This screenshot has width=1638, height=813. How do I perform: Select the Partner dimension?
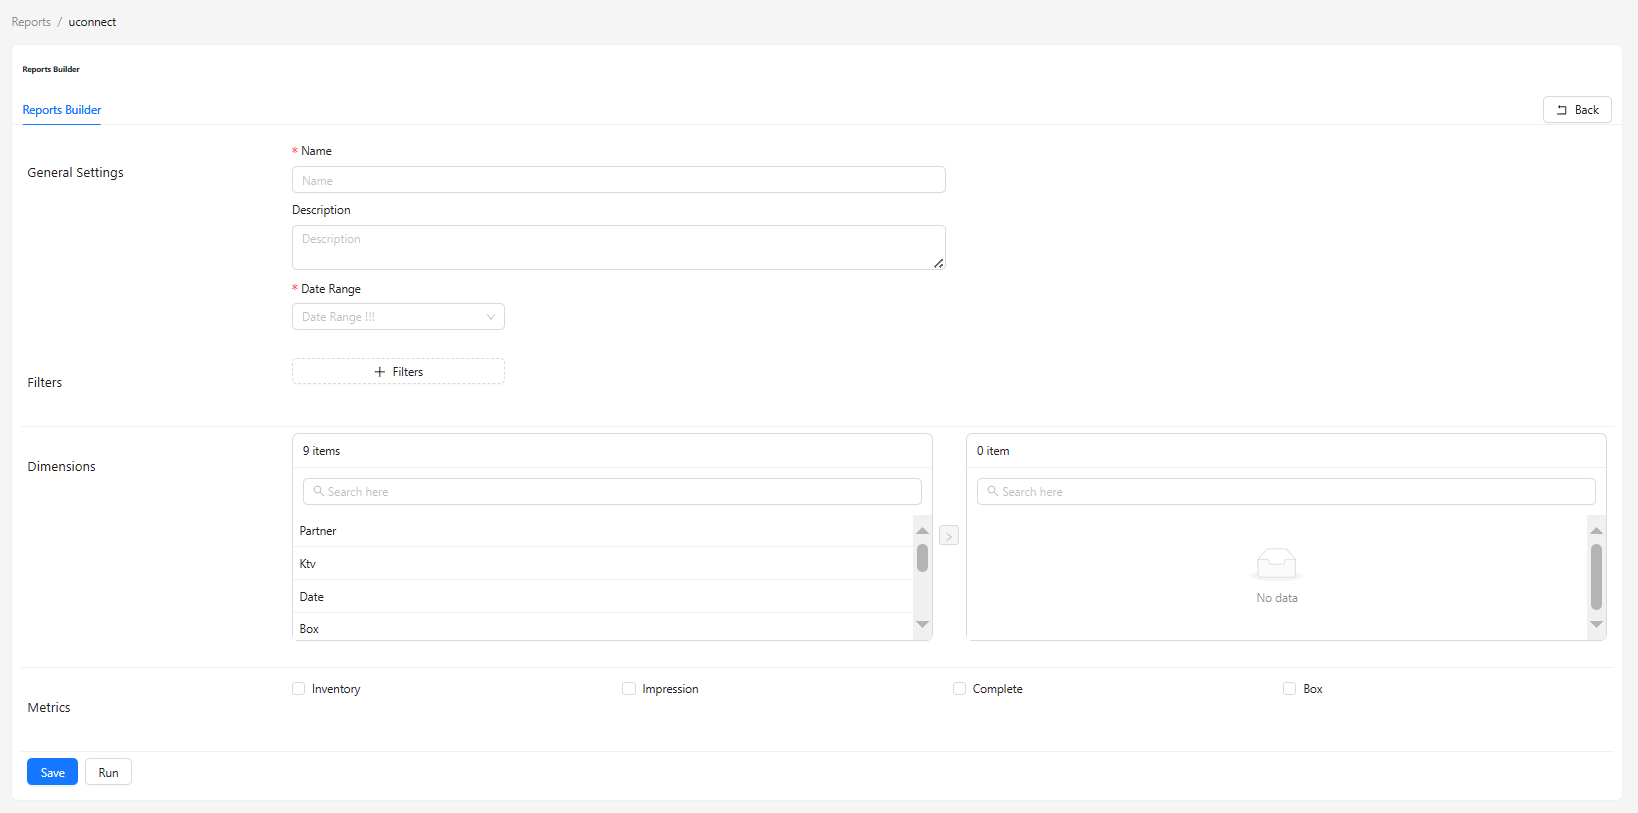coord(603,531)
